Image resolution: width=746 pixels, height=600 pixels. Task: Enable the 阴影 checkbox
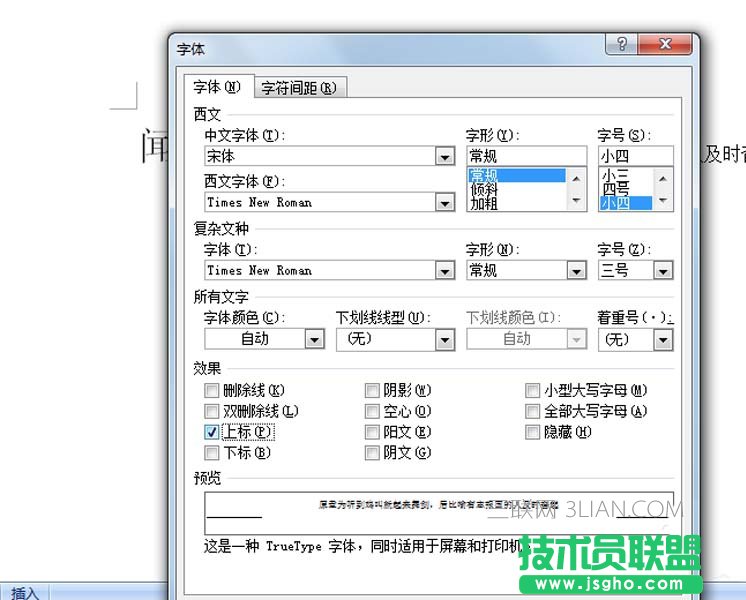coord(372,391)
